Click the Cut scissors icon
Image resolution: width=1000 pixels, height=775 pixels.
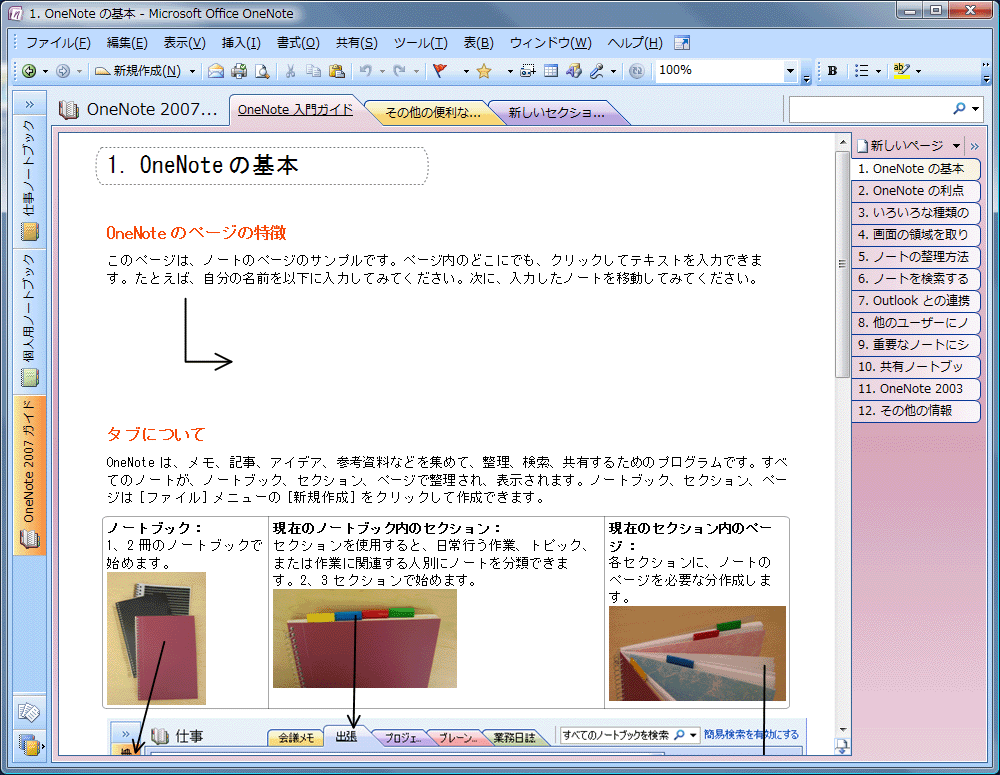(290, 71)
